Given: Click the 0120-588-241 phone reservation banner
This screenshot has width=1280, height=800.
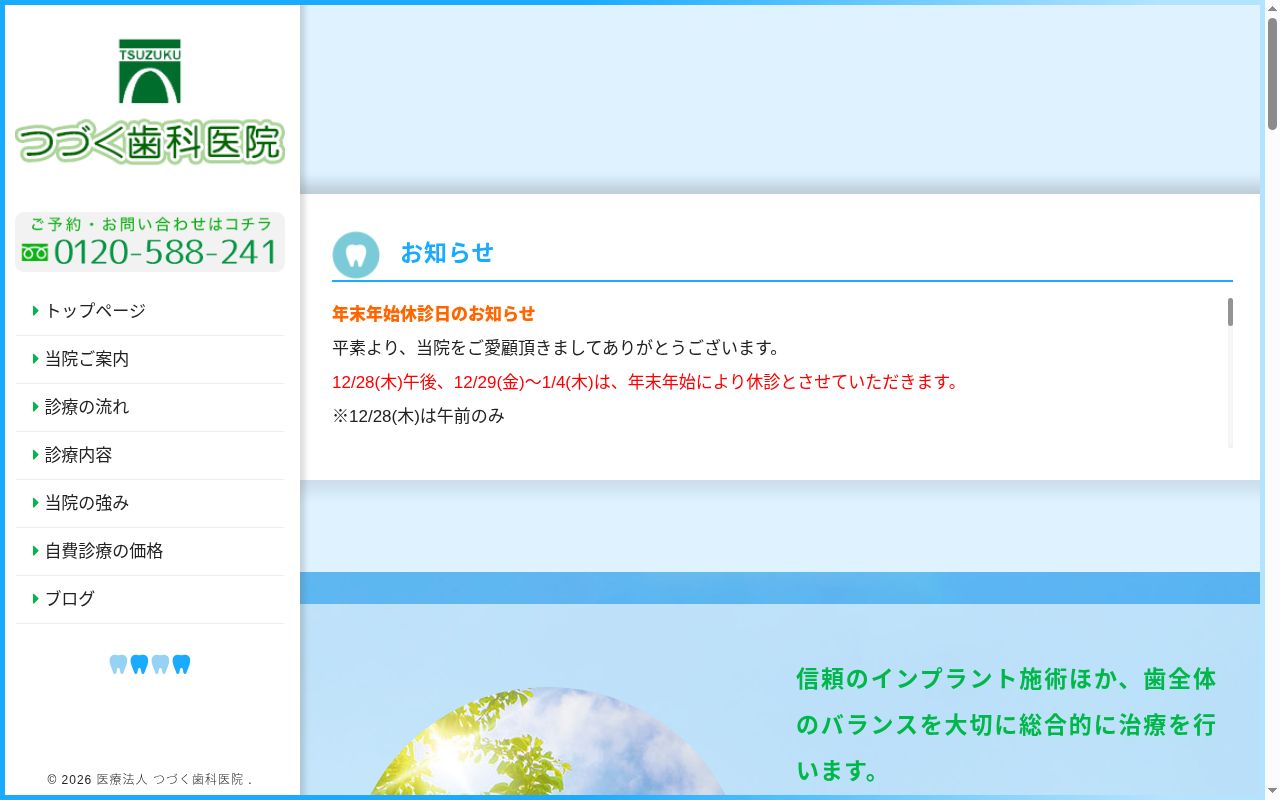Looking at the screenshot, I should point(150,242).
